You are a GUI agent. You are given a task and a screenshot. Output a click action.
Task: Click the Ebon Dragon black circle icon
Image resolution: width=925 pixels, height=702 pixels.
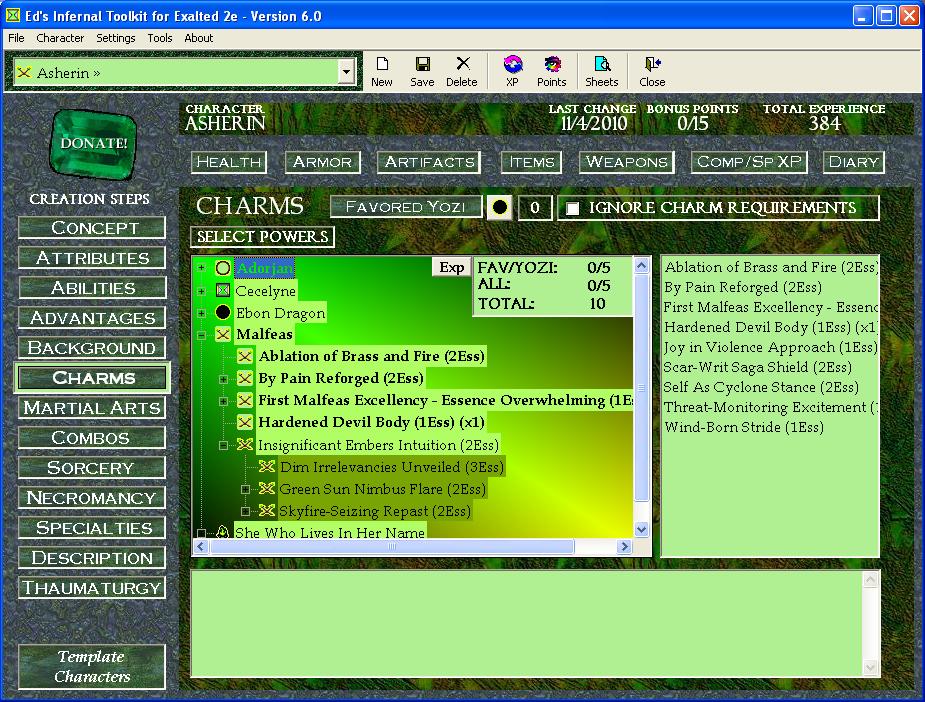(x=223, y=312)
